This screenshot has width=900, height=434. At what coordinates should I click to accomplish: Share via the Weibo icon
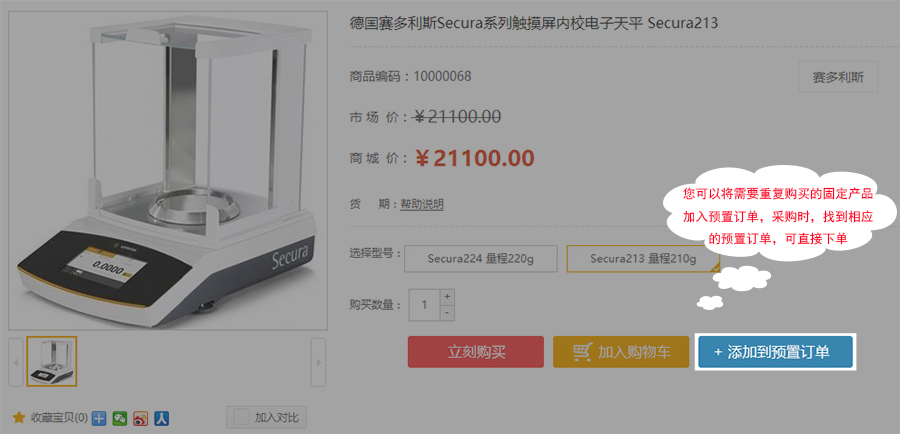coord(141,418)
